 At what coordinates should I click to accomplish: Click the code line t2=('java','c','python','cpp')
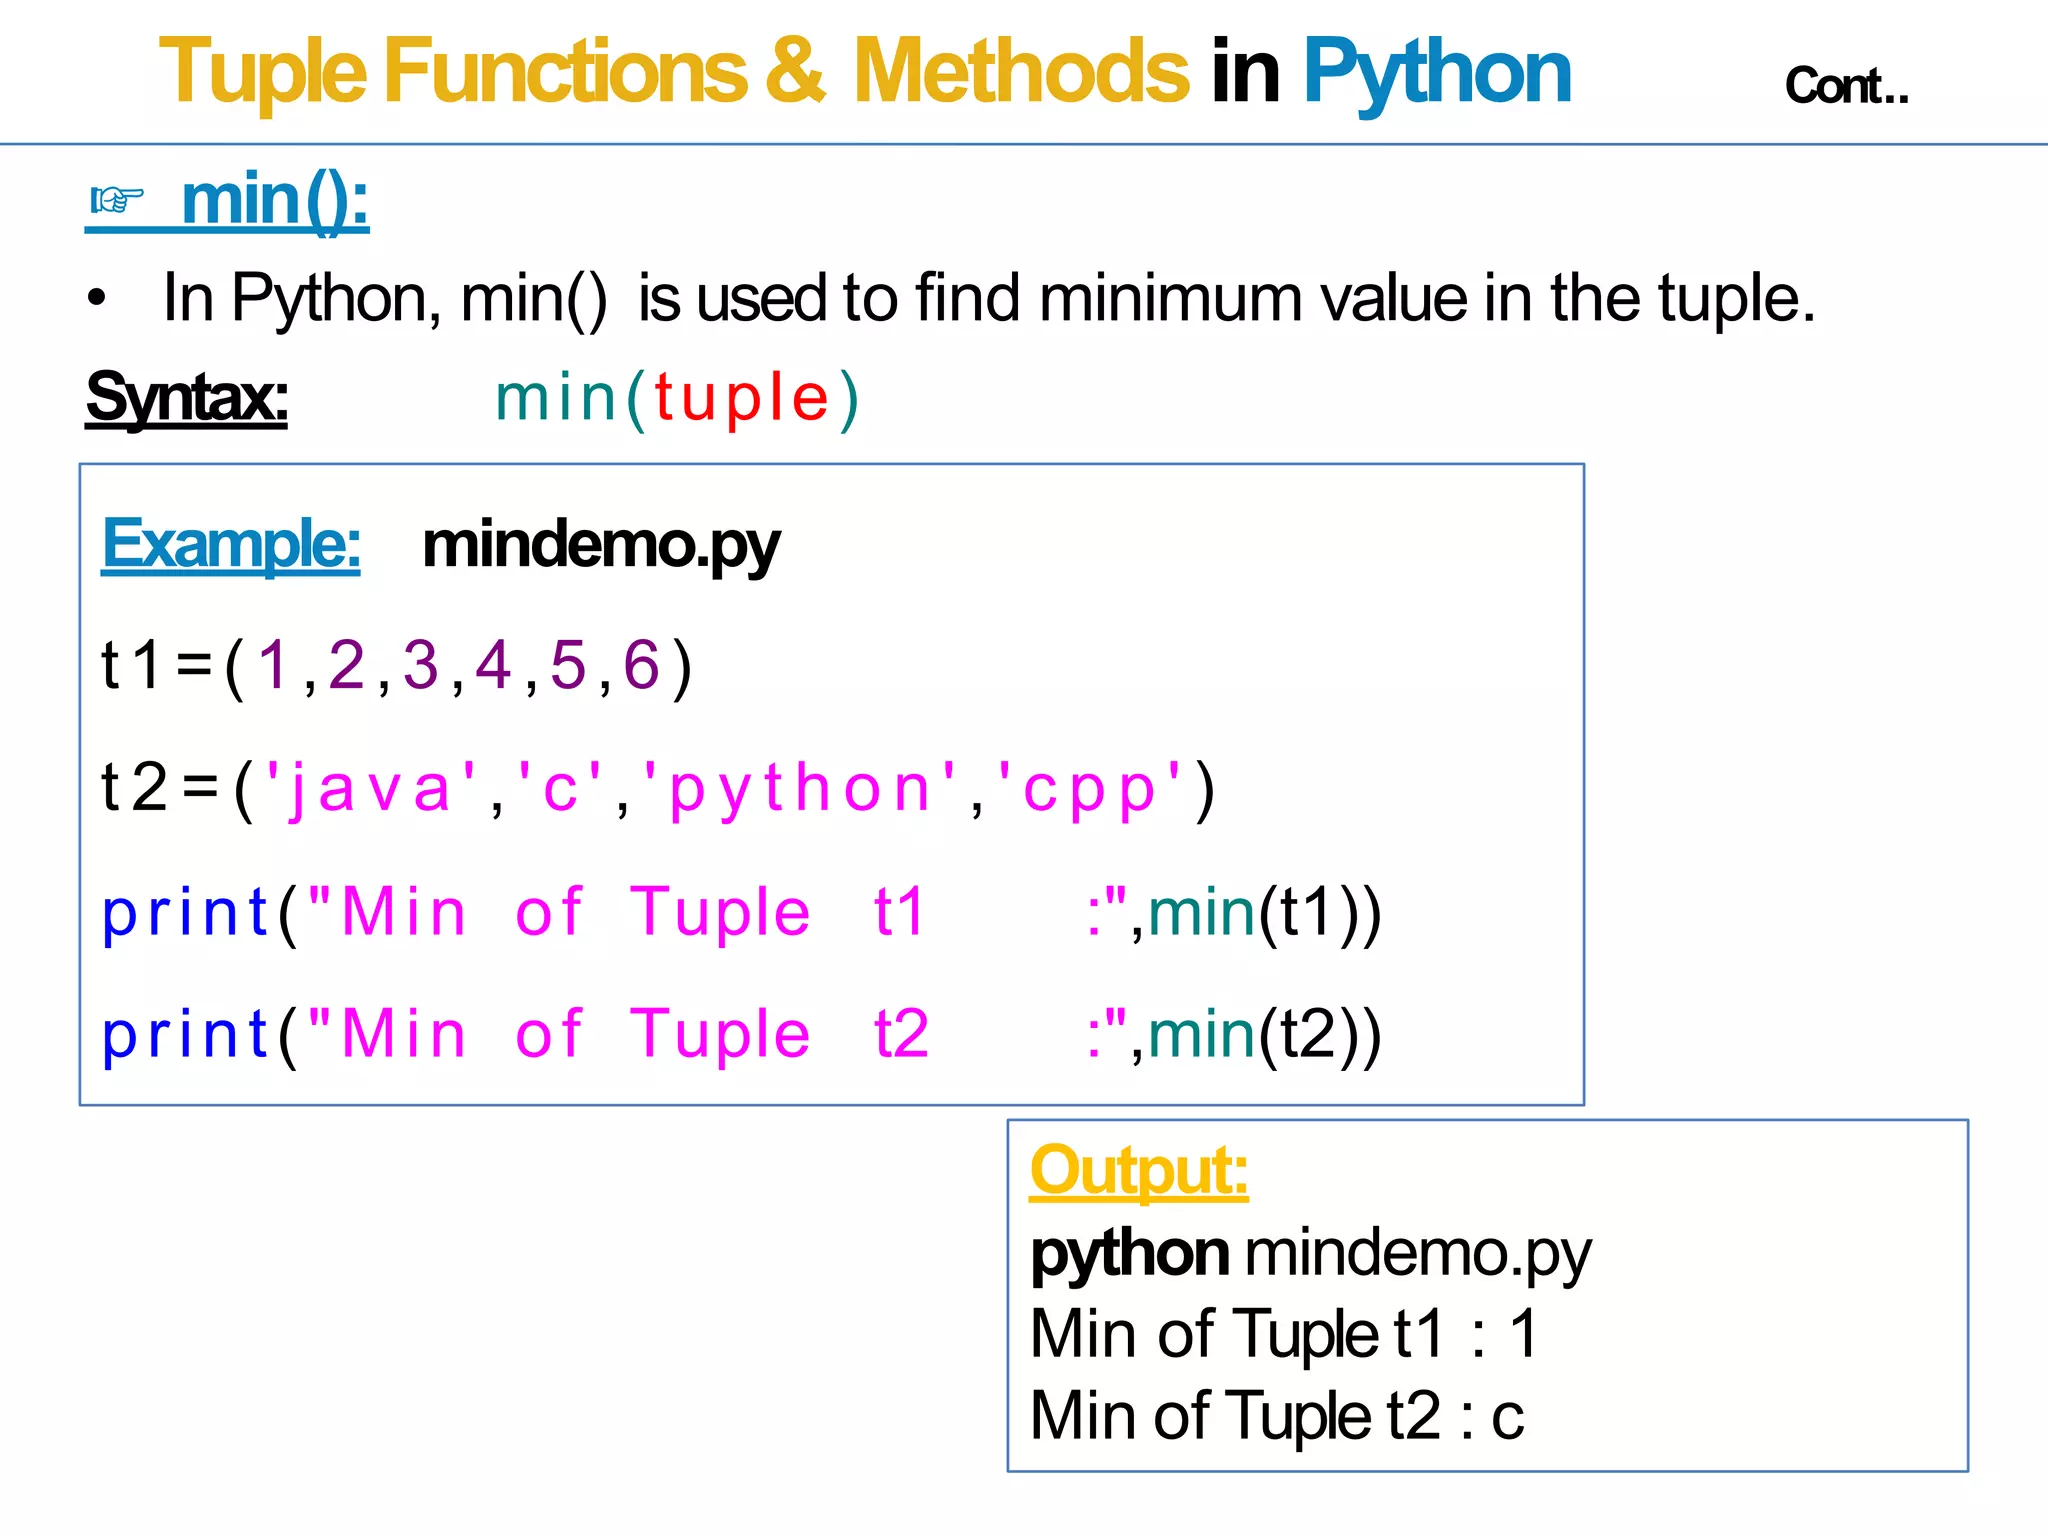point(659,789)
